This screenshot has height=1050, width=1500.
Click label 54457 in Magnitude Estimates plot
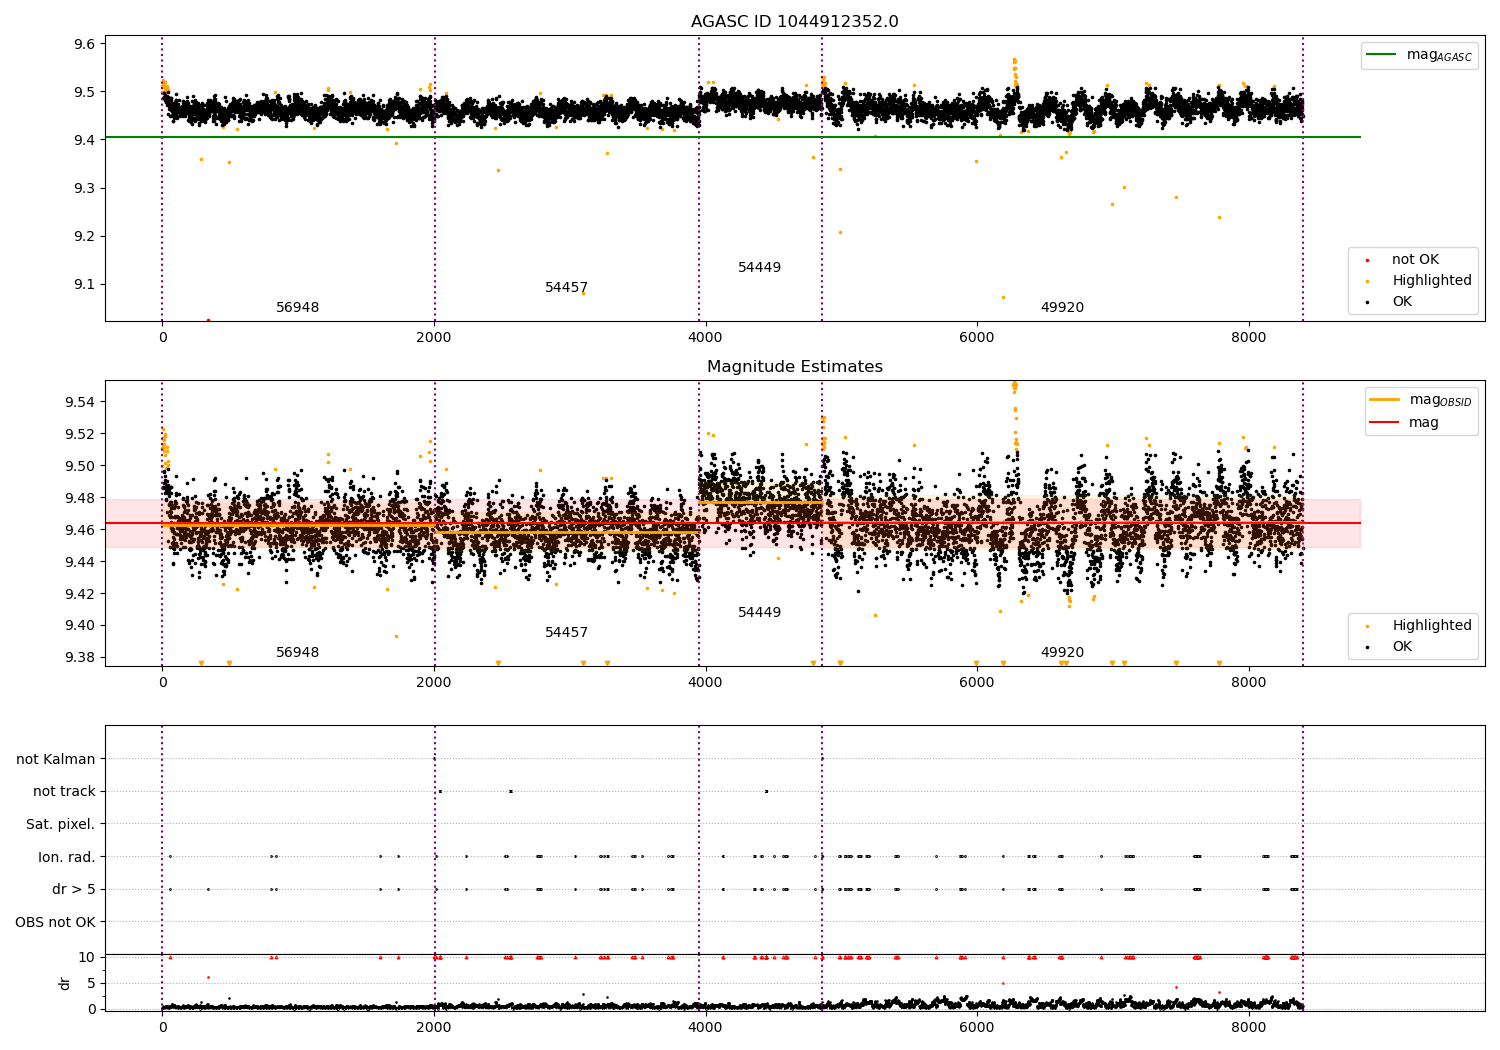(x=566, y=633)
